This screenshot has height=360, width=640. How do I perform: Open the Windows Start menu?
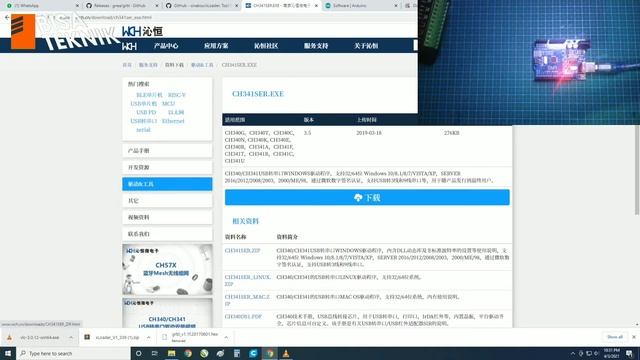point(8,353)
